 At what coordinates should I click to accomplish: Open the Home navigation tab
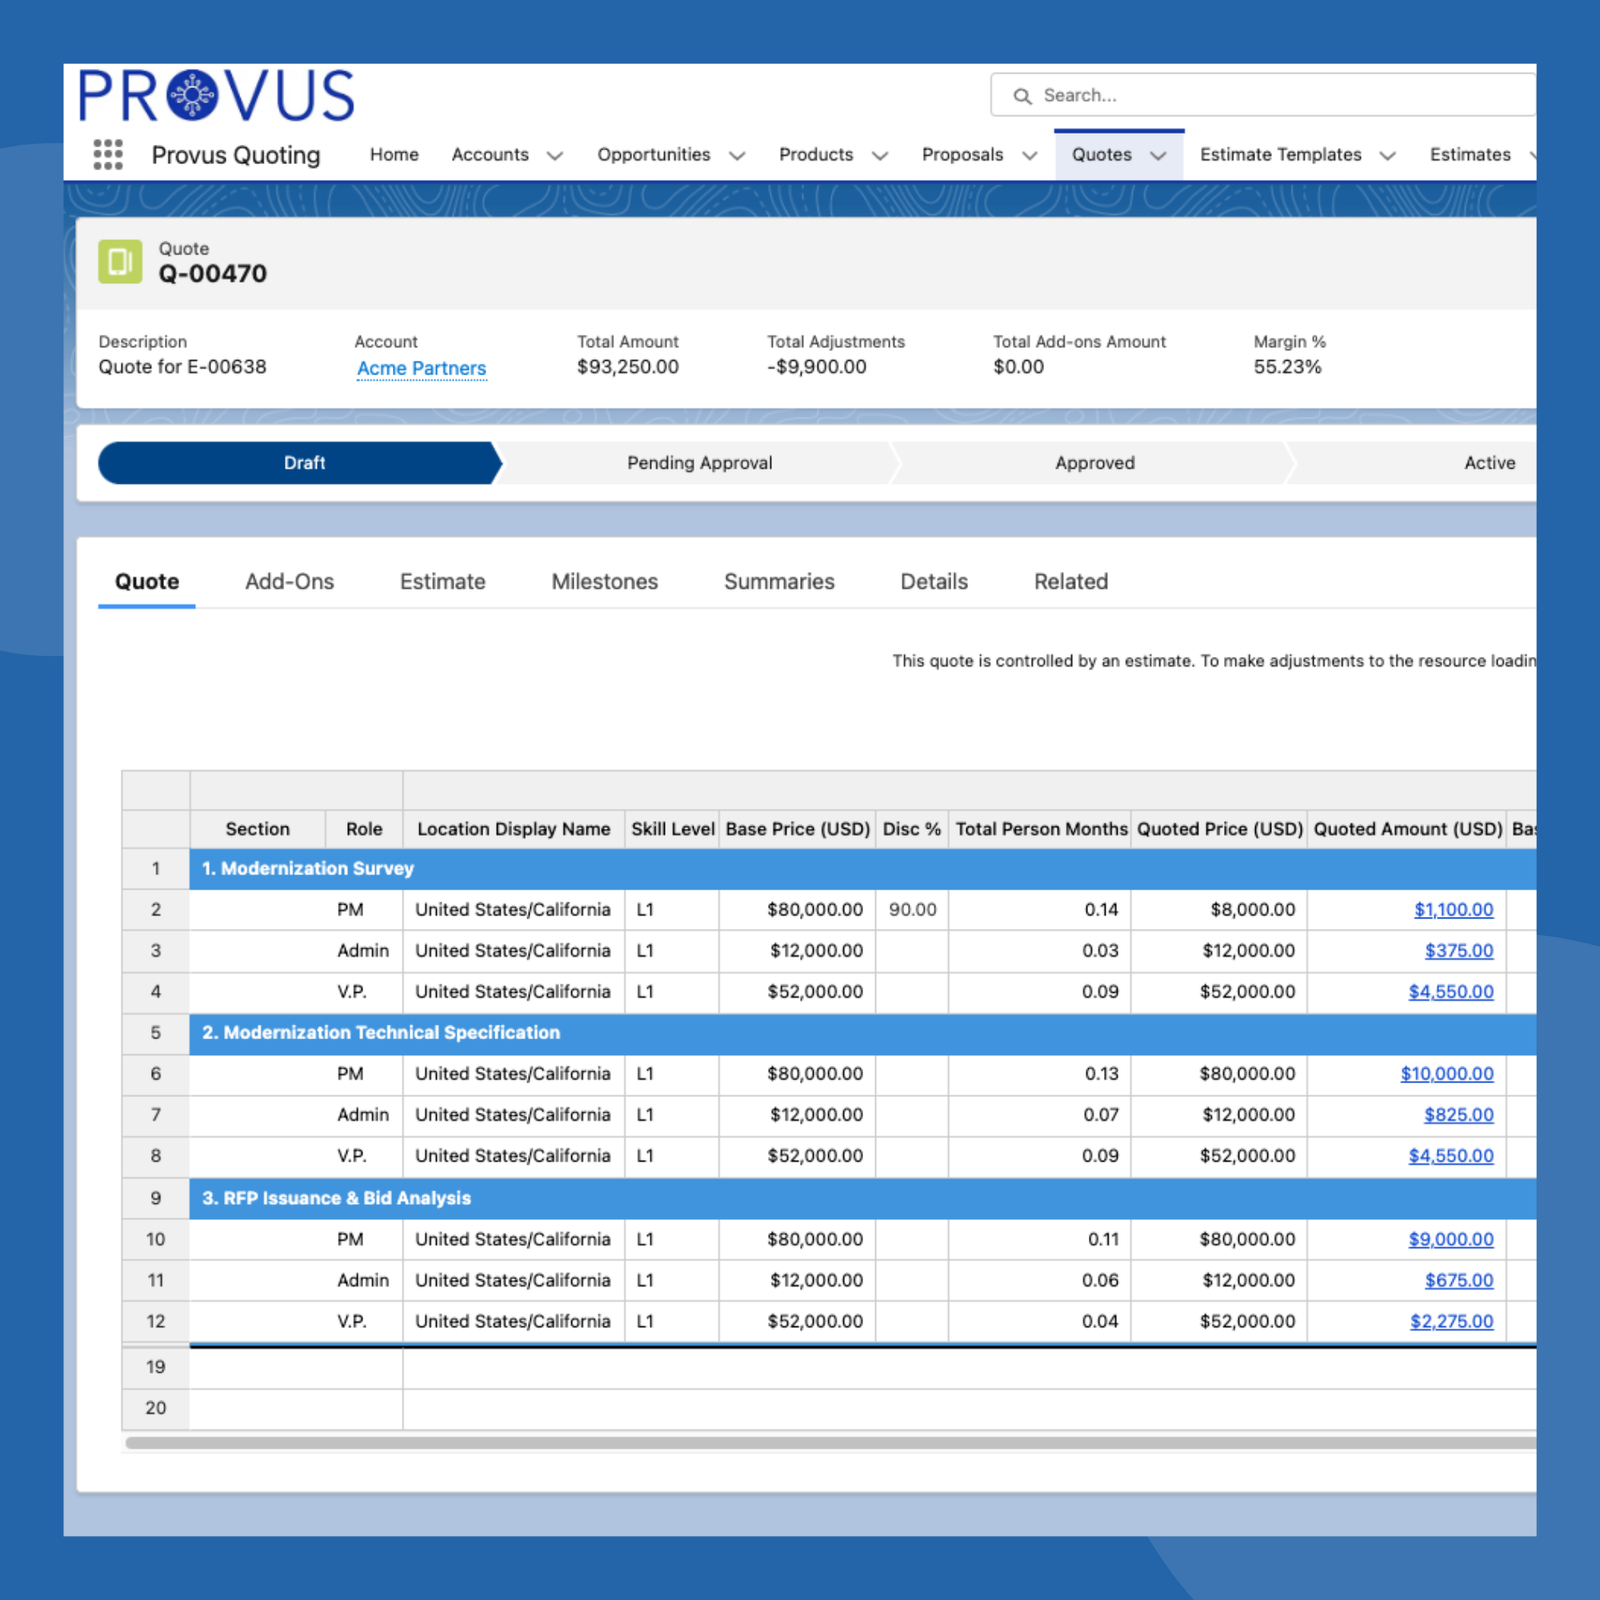394,155
